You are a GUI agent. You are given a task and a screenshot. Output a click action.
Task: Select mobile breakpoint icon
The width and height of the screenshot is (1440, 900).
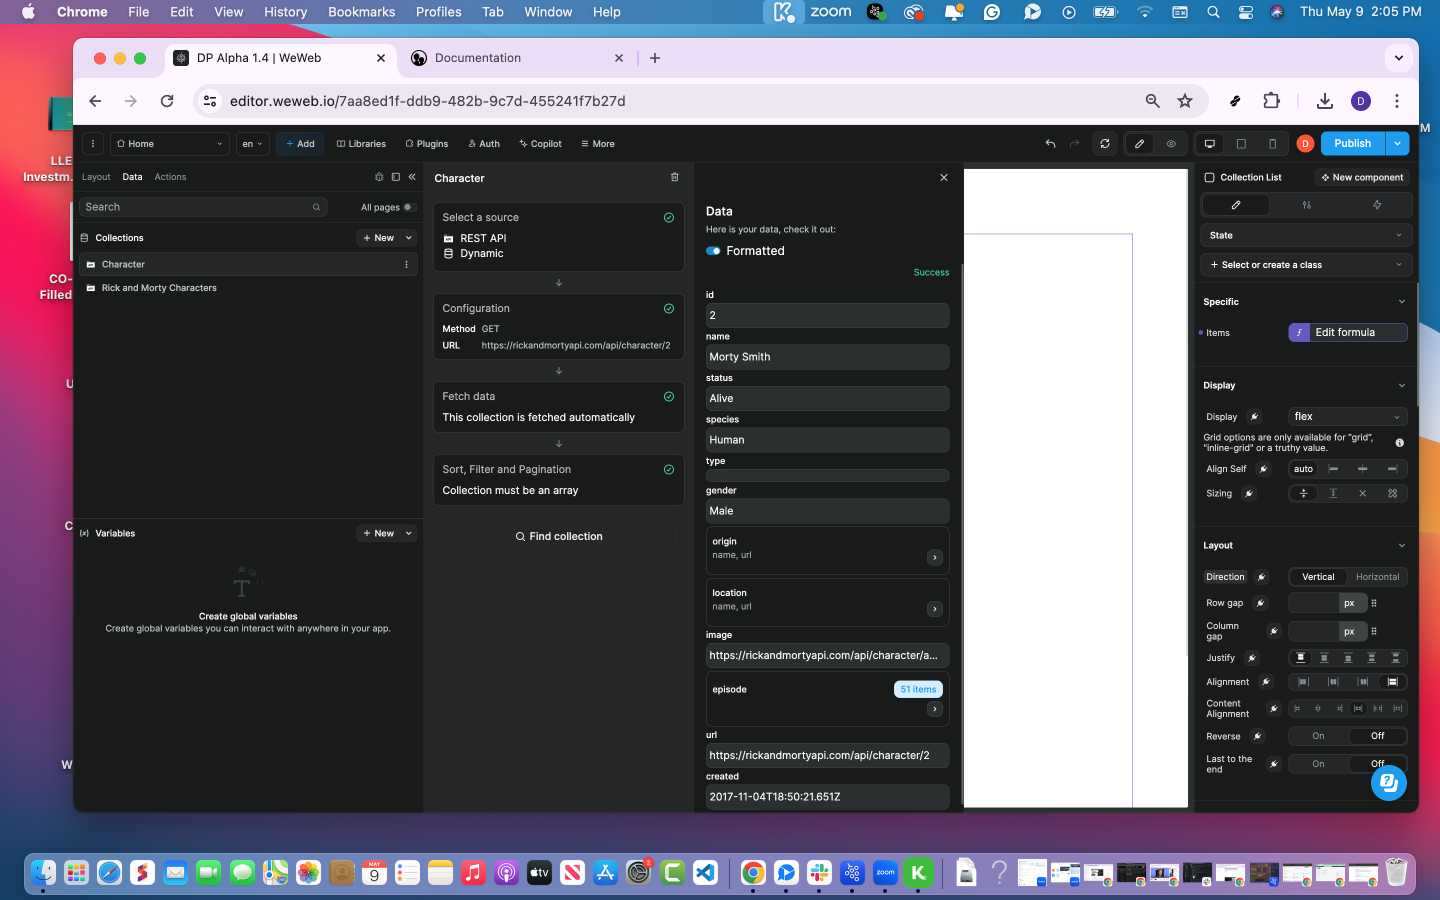tap(1272, 144)
